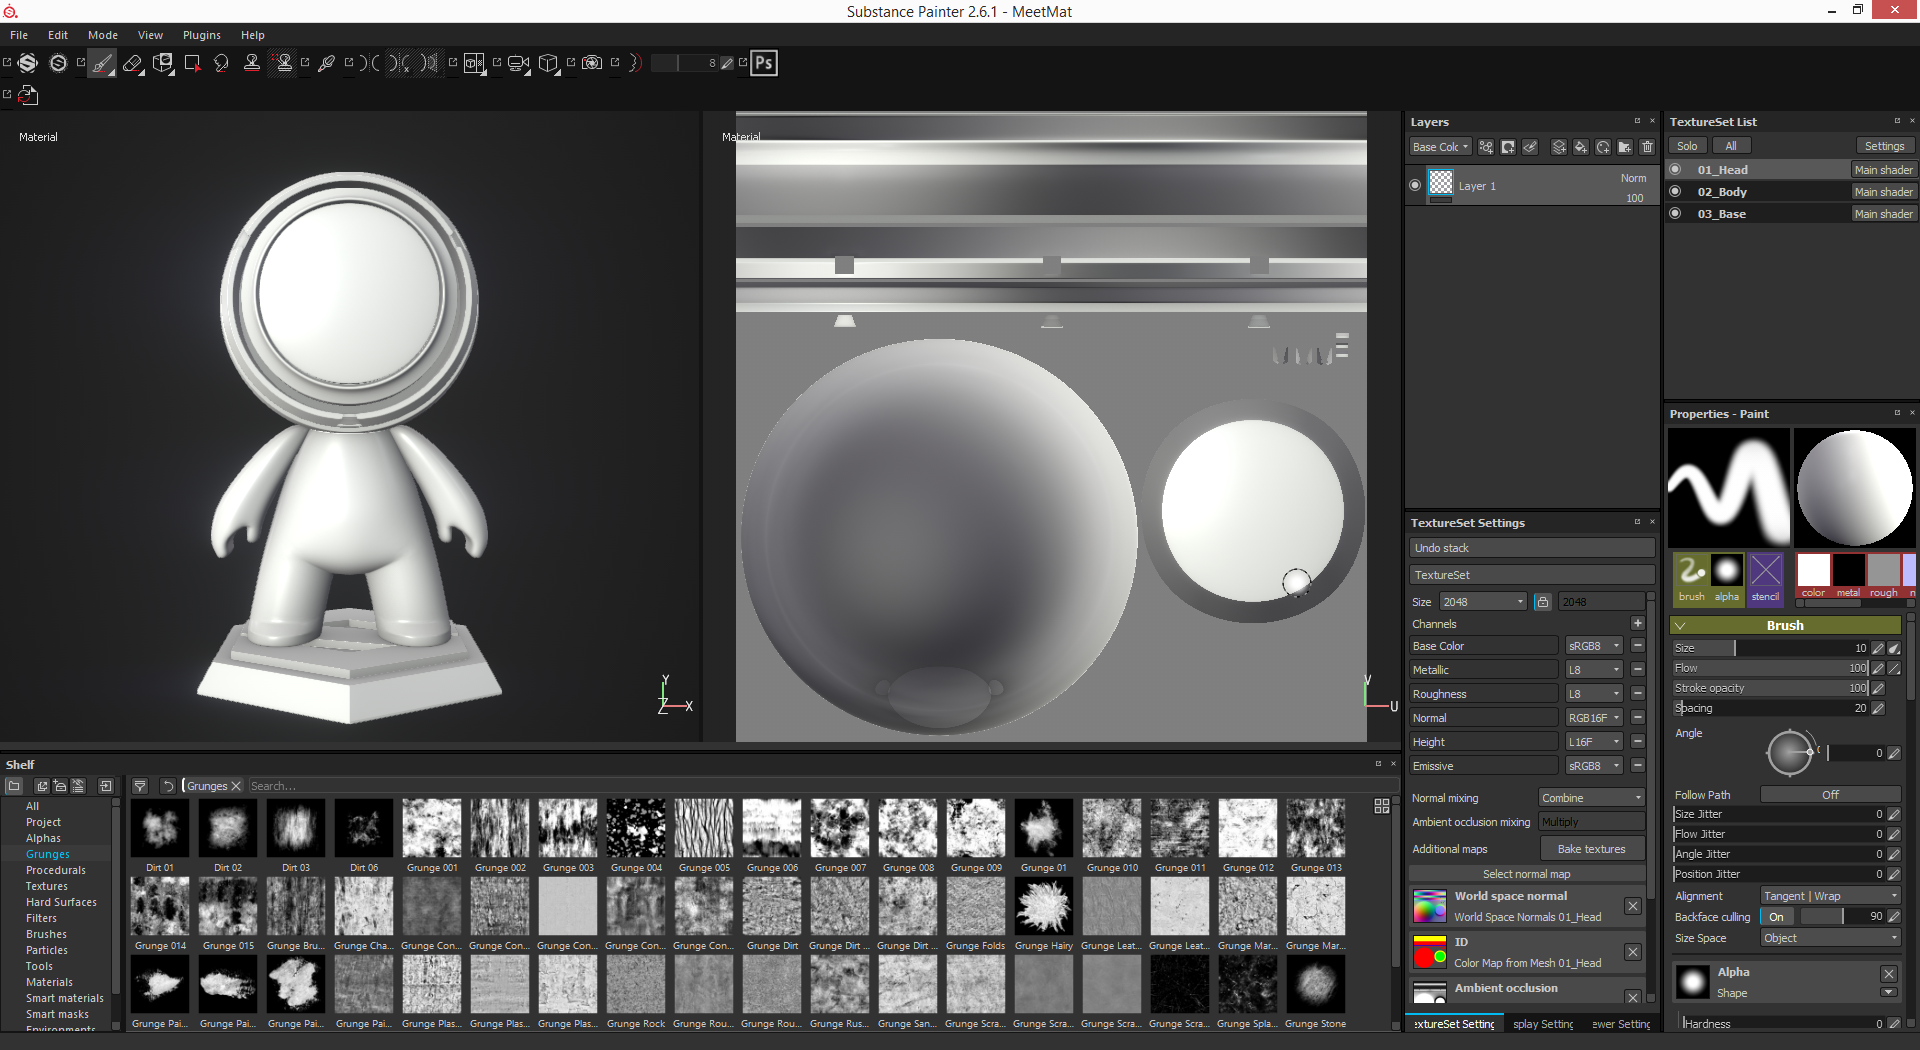Open the File menu

19,35
